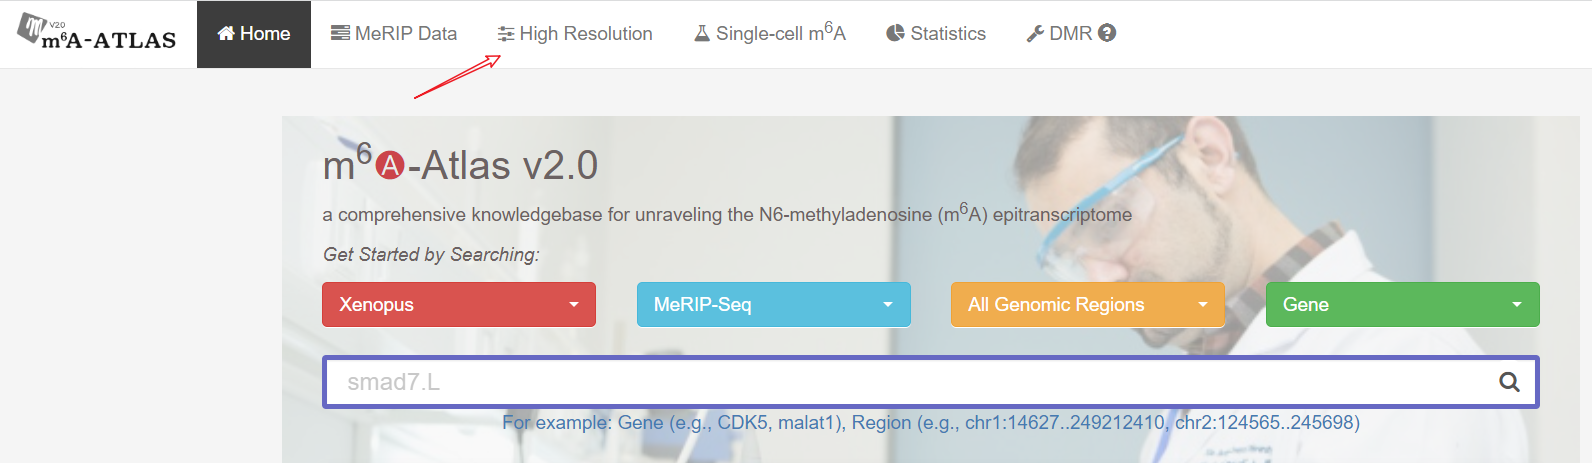Open the Xenopus species dropdown
Viewport: 1592px width, 463px height.
coord(459,304)
